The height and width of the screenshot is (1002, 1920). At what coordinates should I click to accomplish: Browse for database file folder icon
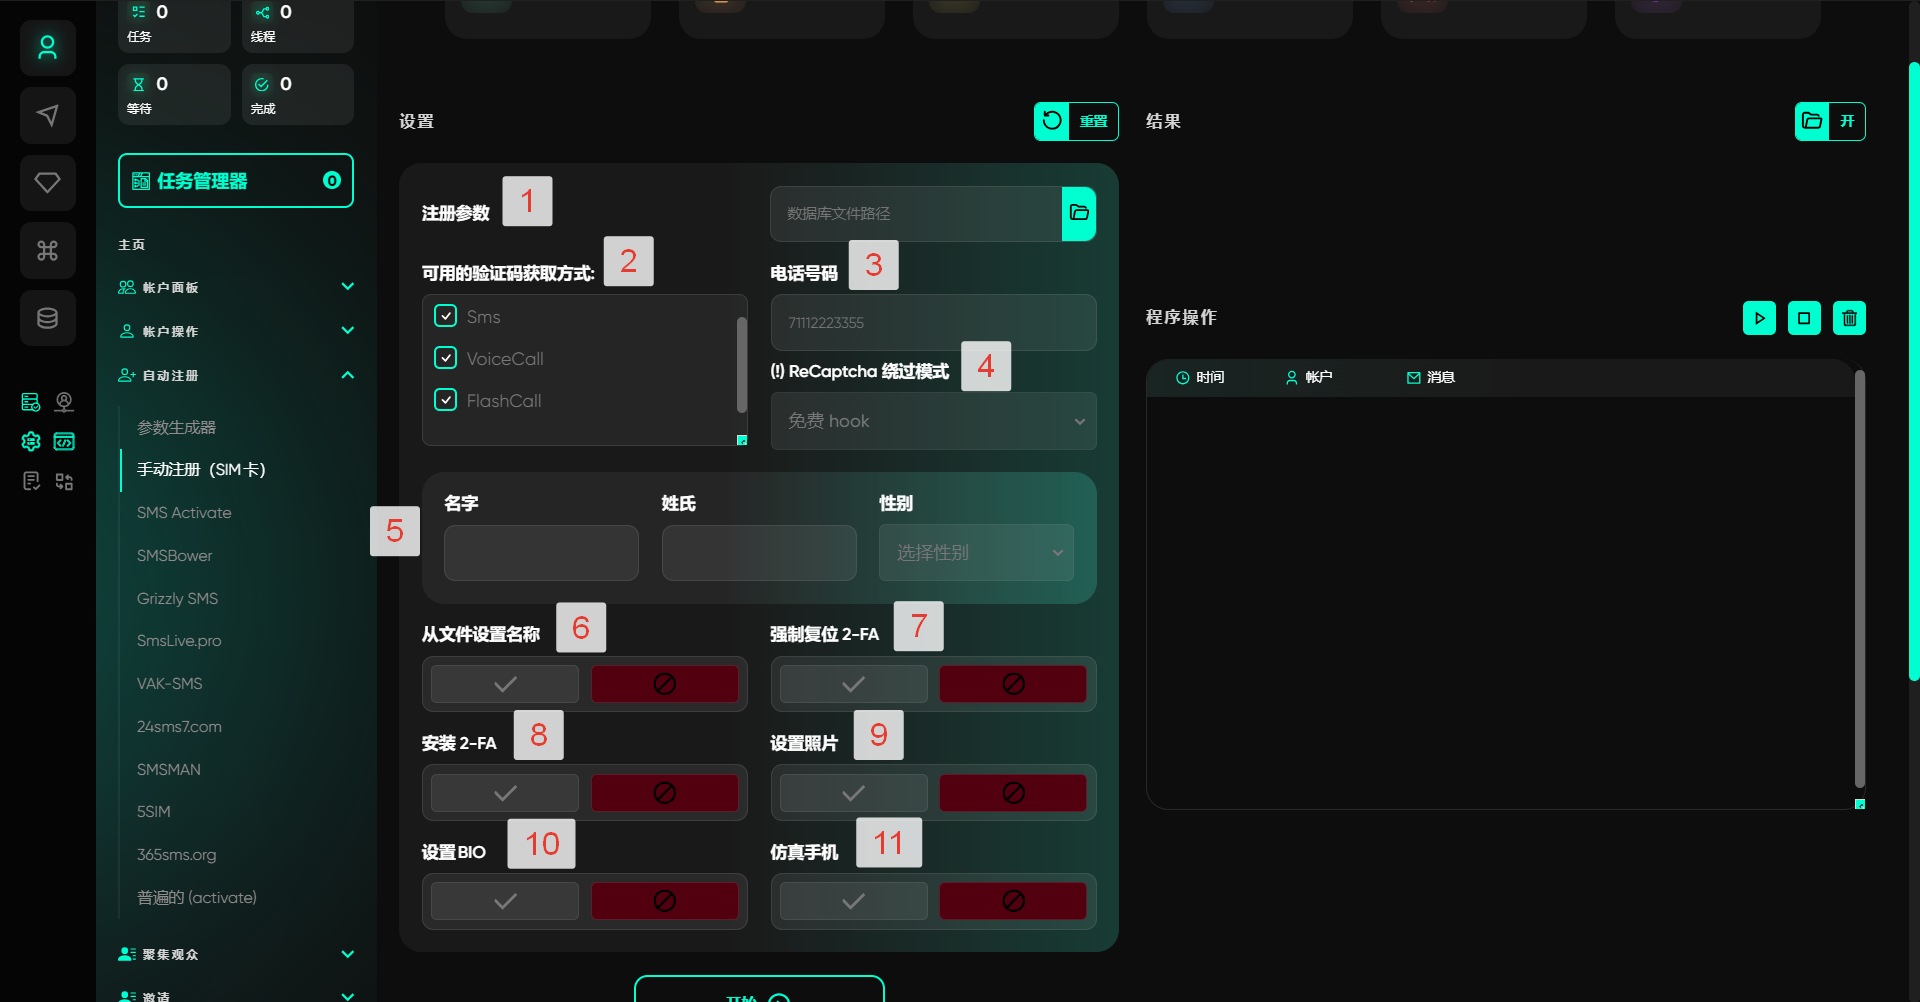tap(1079, 213)
